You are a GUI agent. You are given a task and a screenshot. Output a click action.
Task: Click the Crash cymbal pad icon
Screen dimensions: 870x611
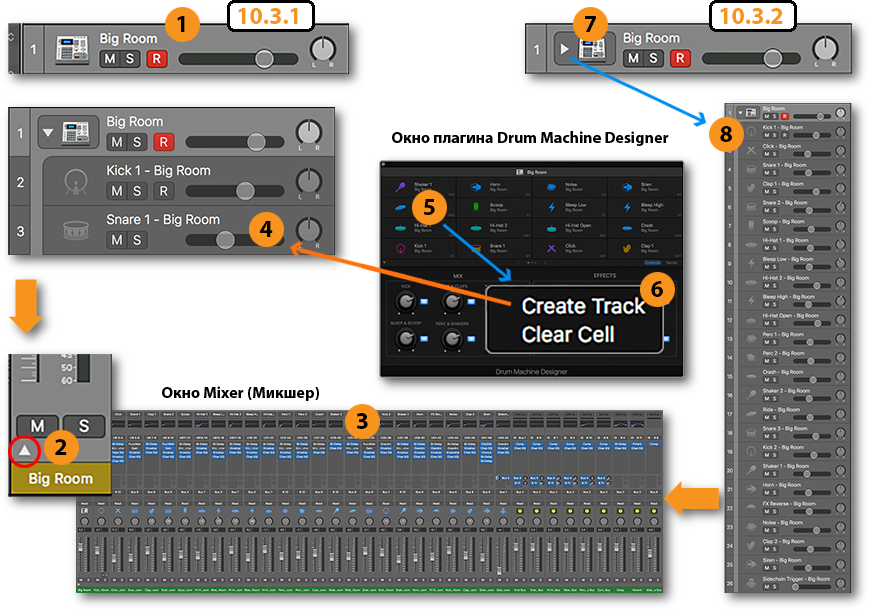(627, 228)
